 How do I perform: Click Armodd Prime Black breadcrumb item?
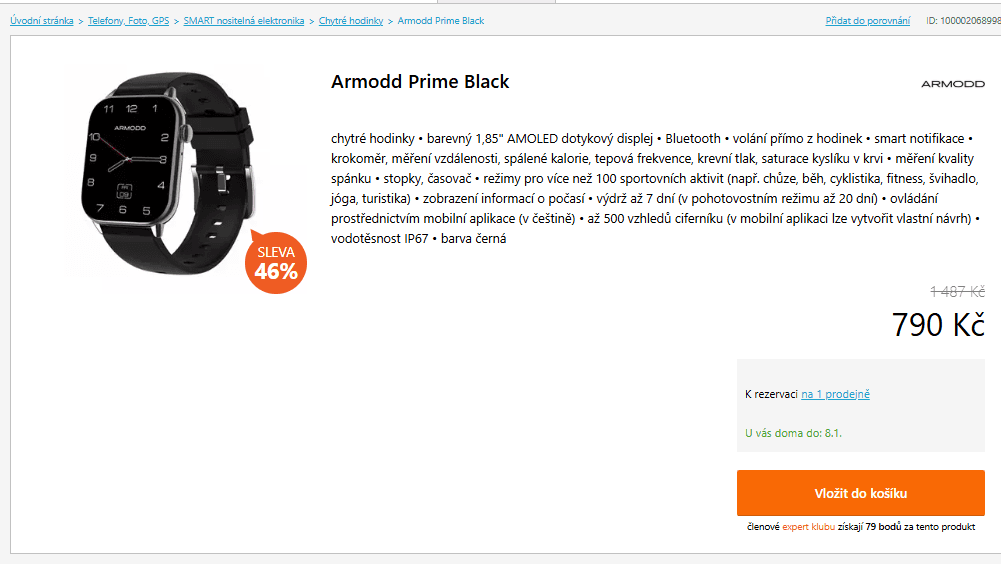coord(441,21)
